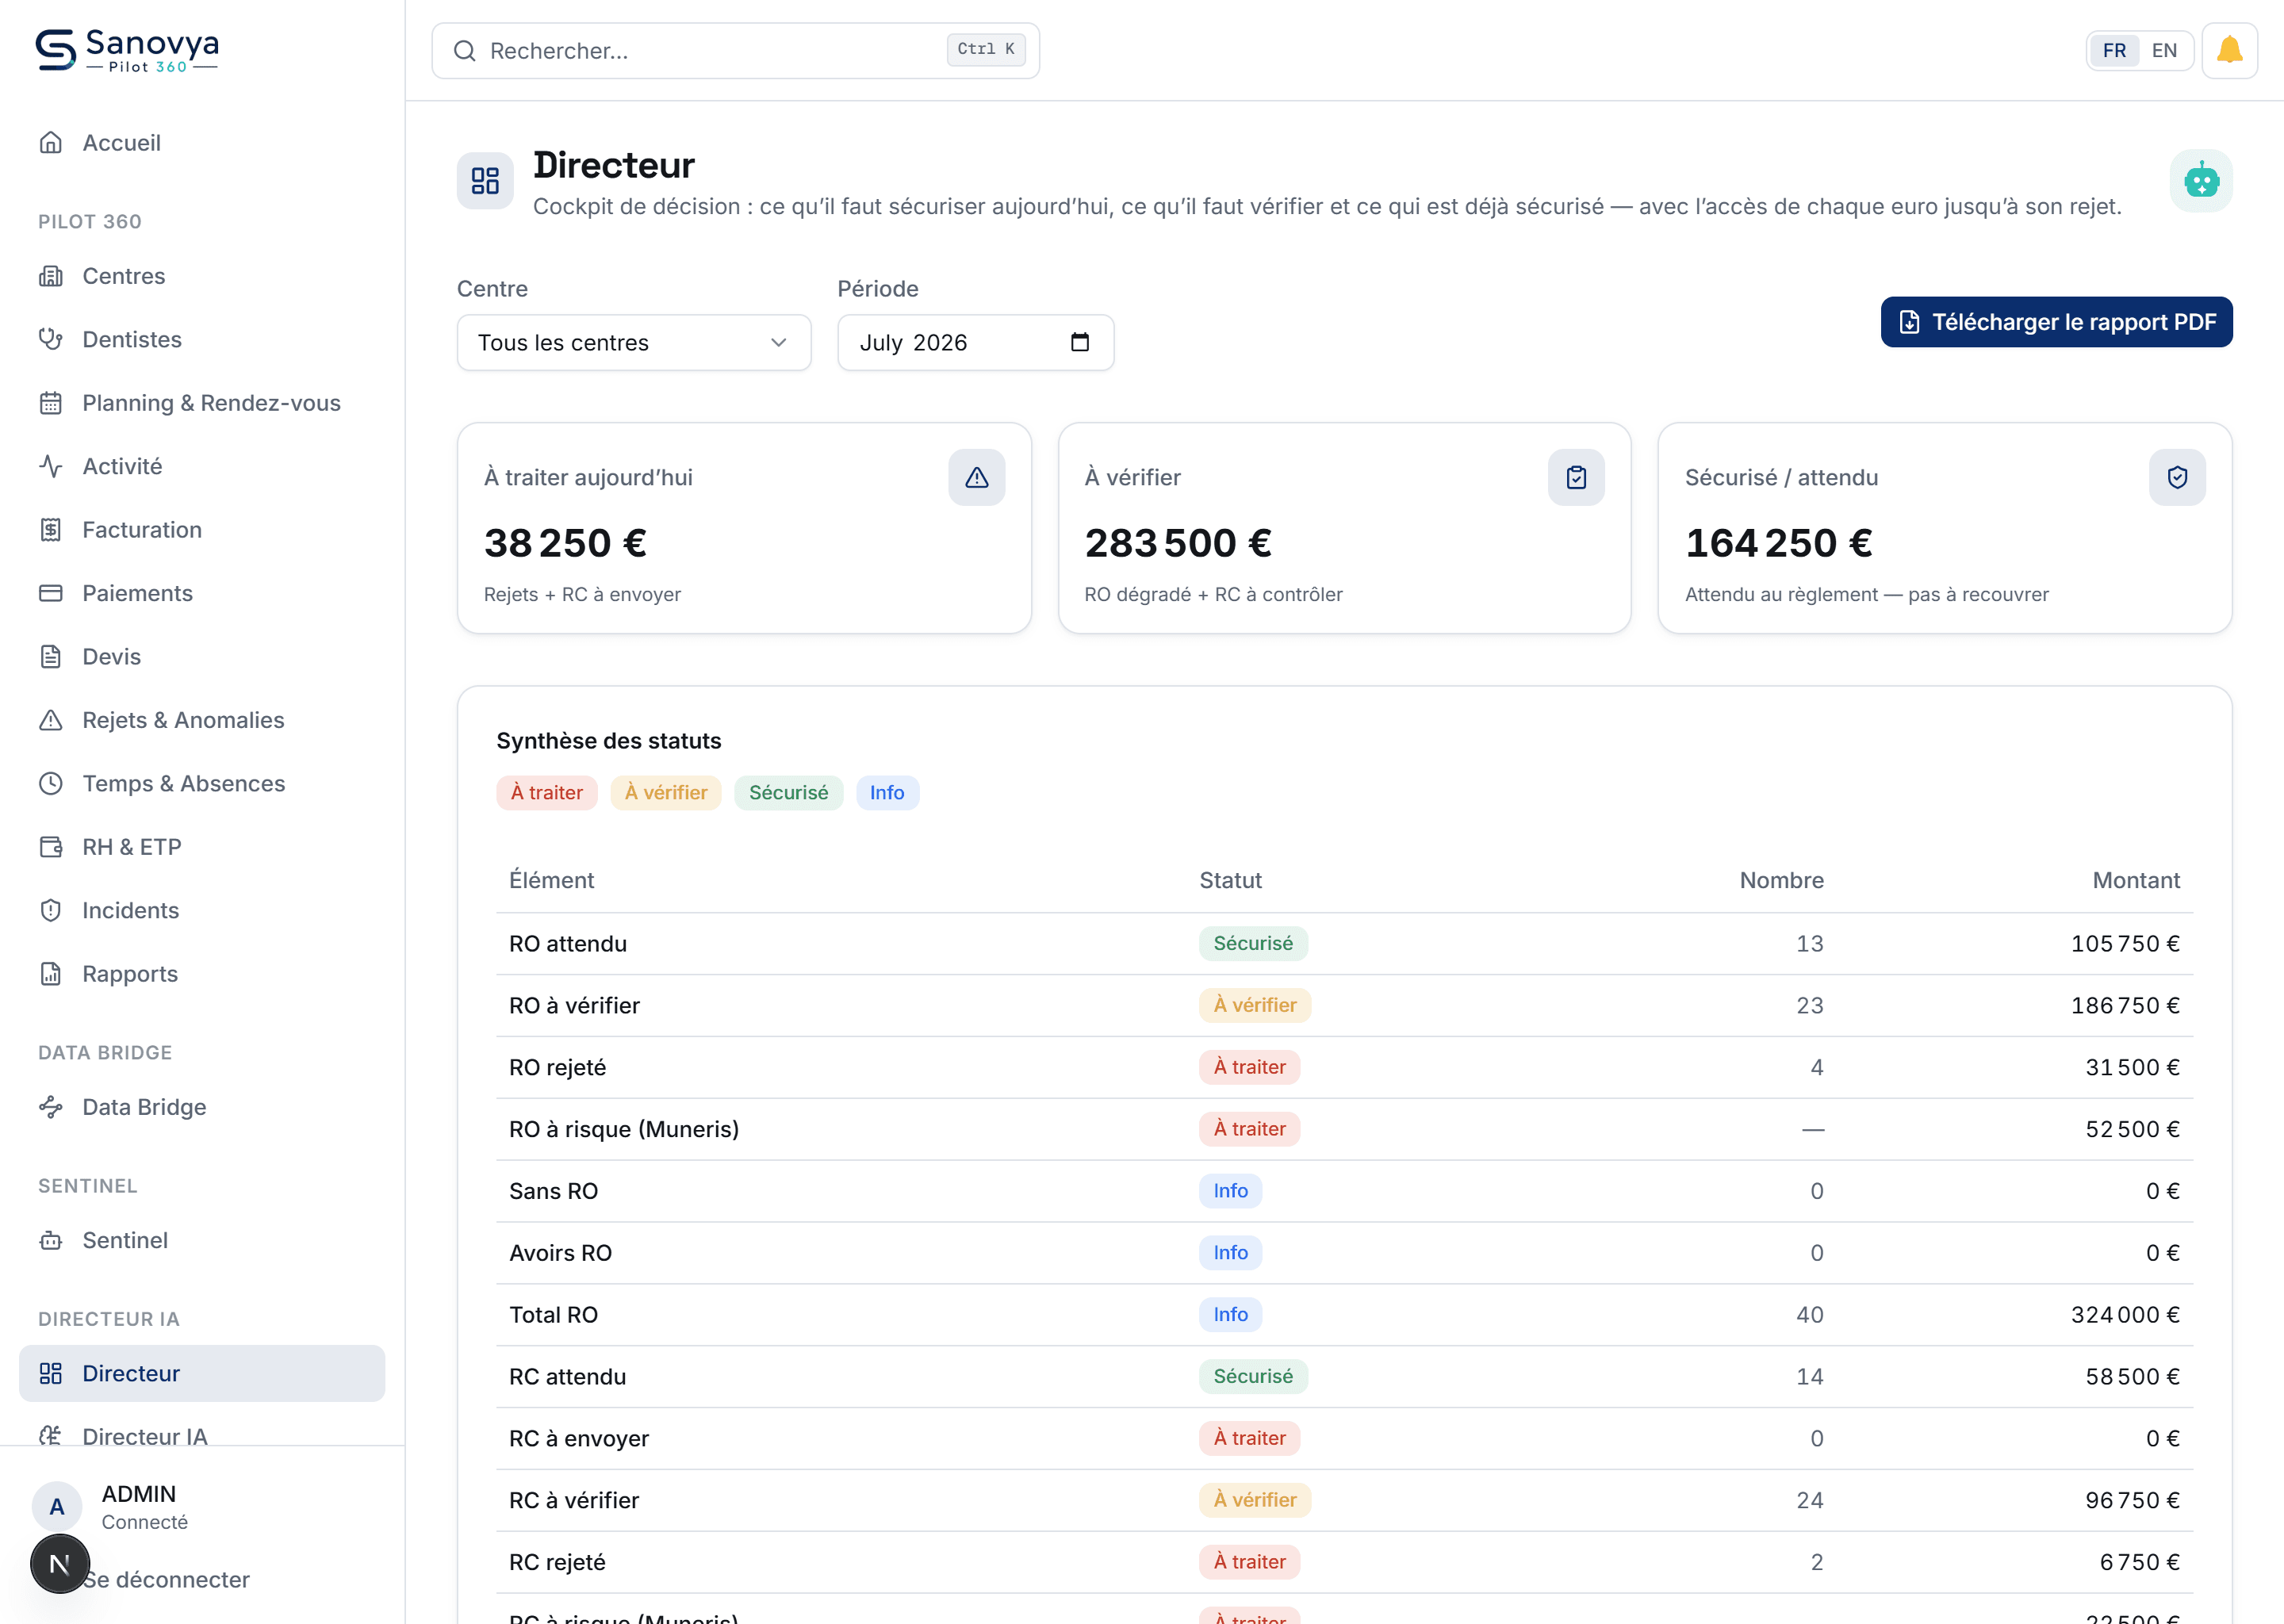Expand the Tous les centres dropdown

coord(634,343)
